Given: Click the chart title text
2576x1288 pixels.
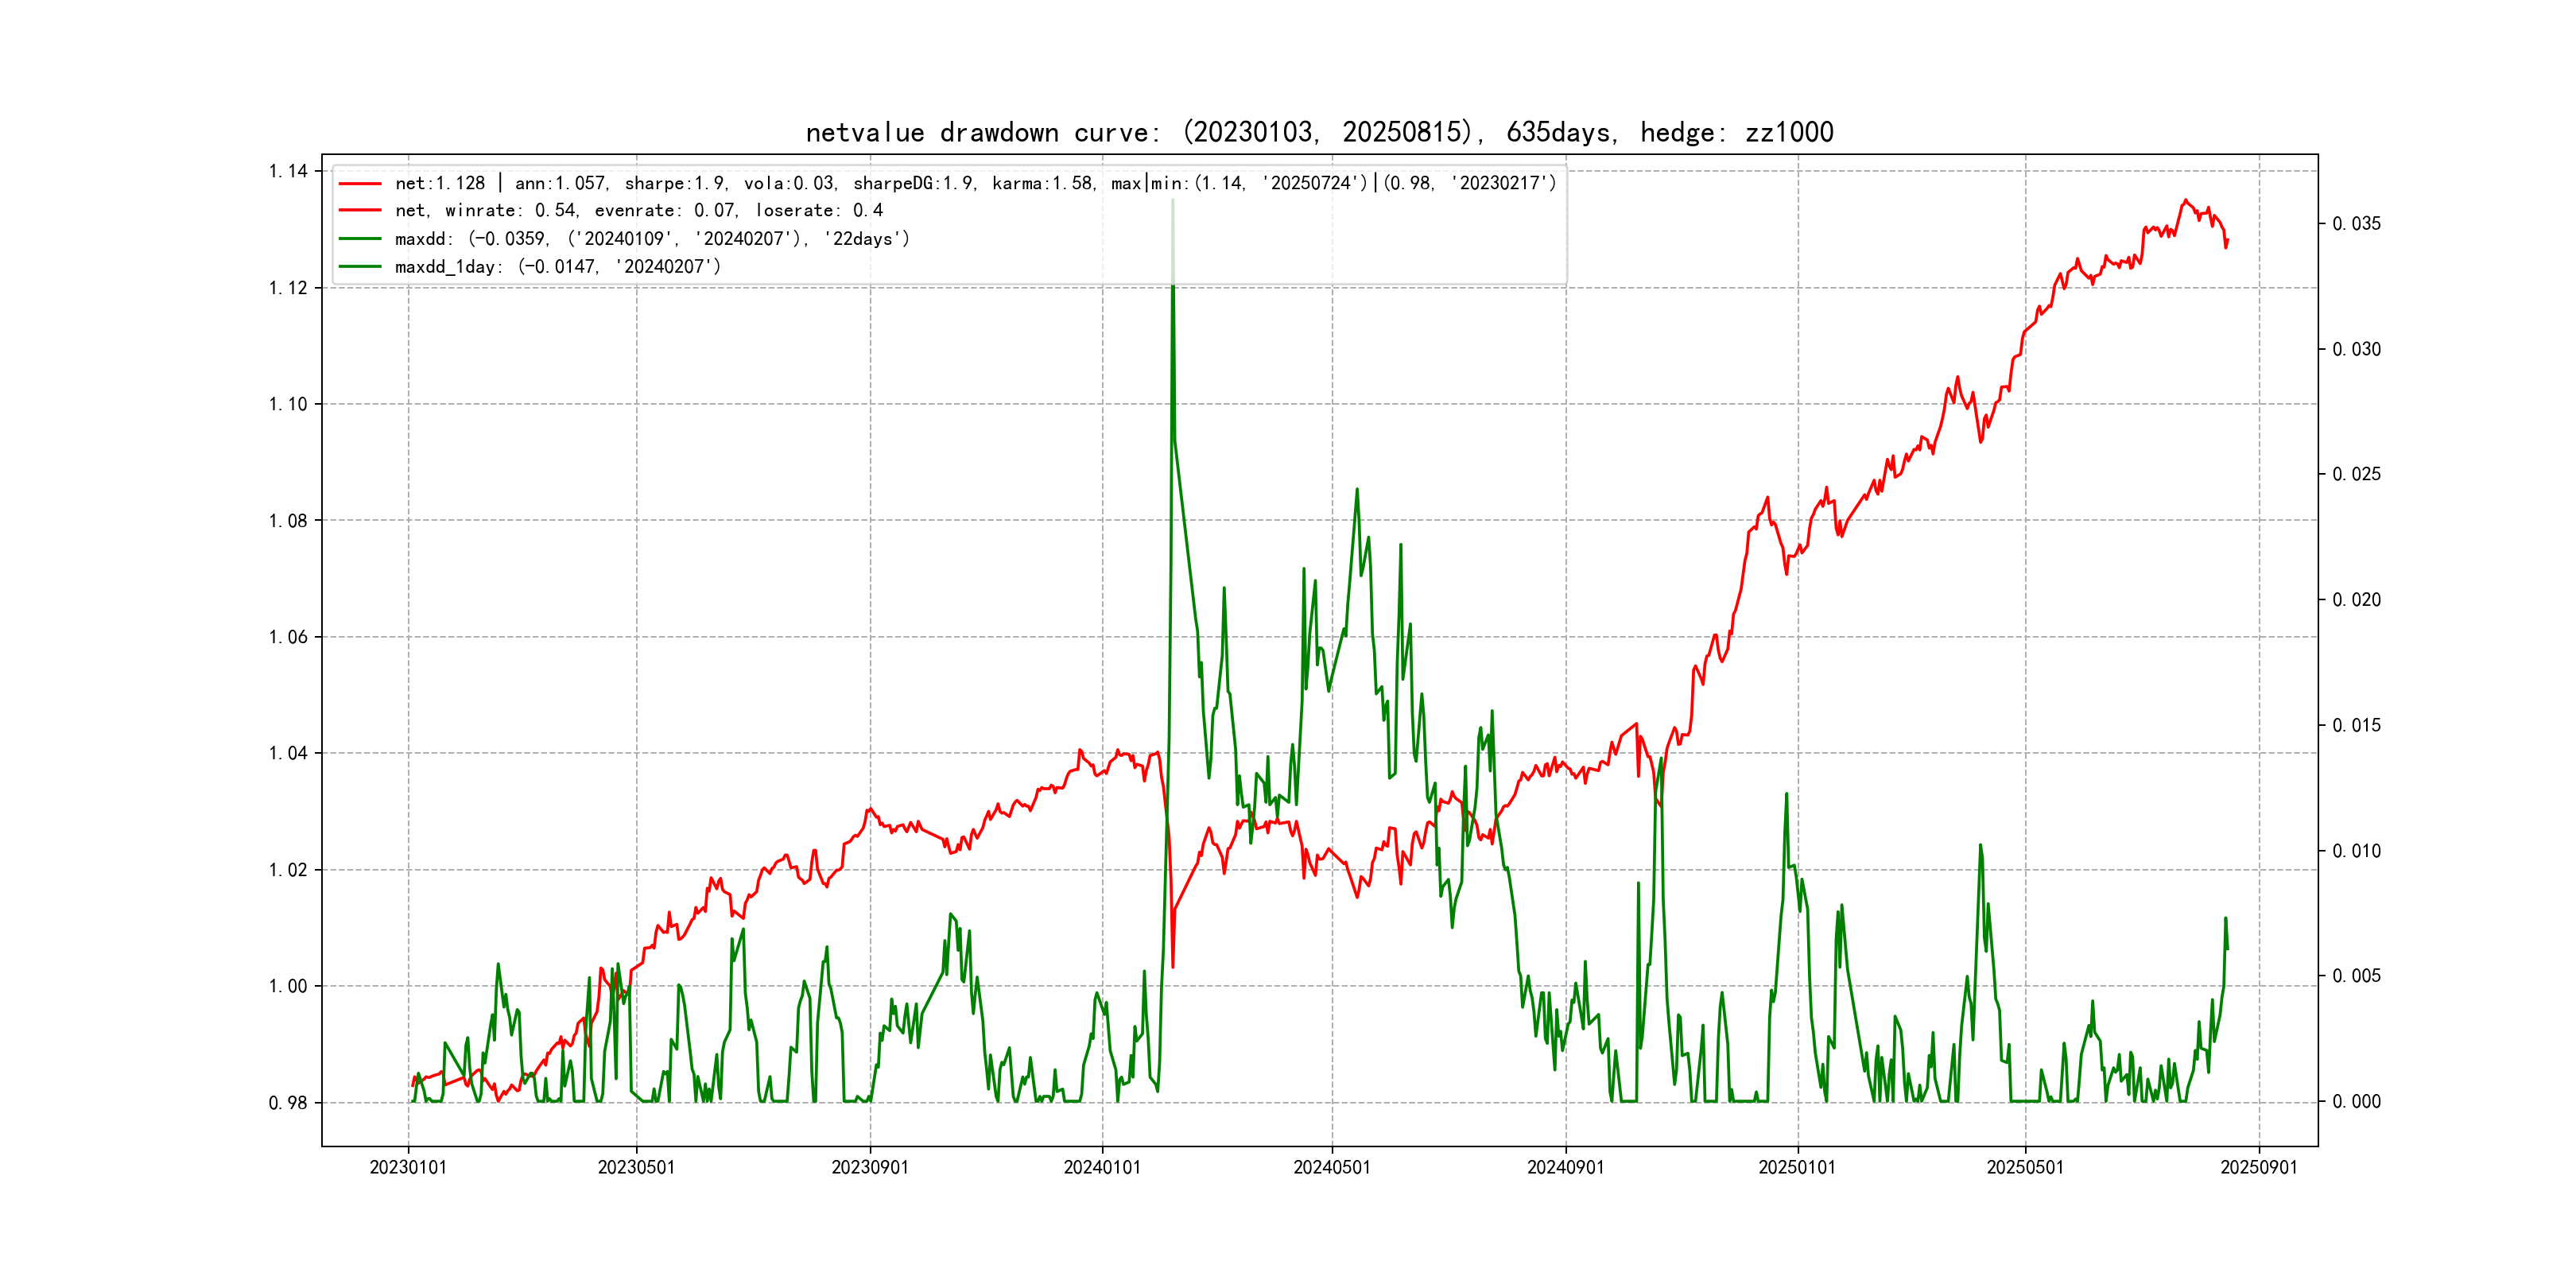Looking at the screenshot, I should (x=1319, y=132).
